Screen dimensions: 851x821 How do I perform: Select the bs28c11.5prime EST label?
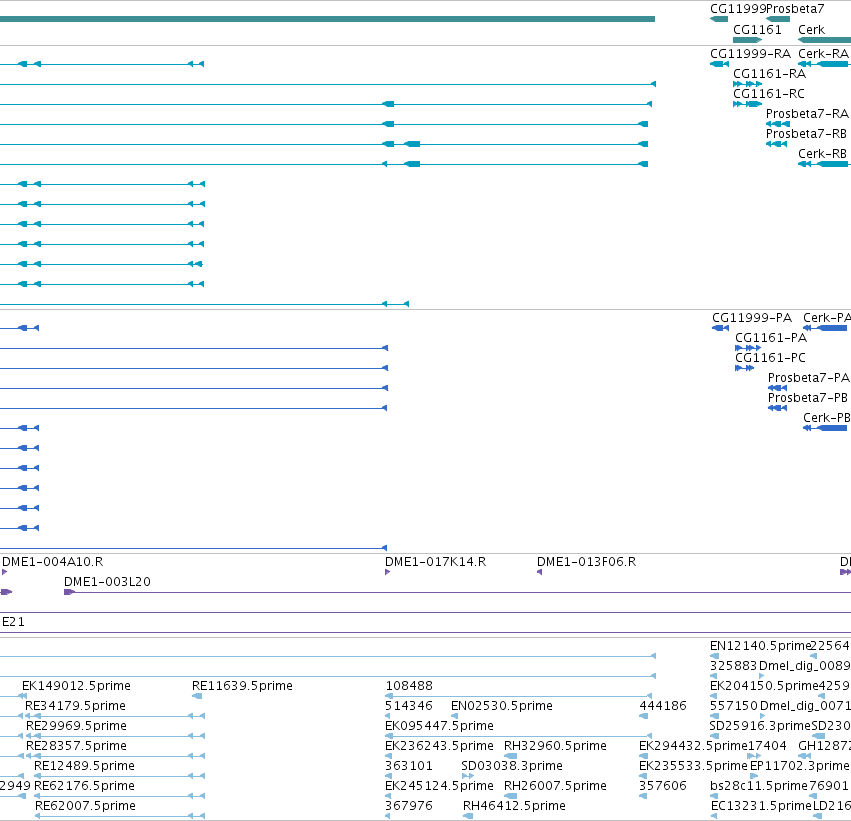coord(759,786)
